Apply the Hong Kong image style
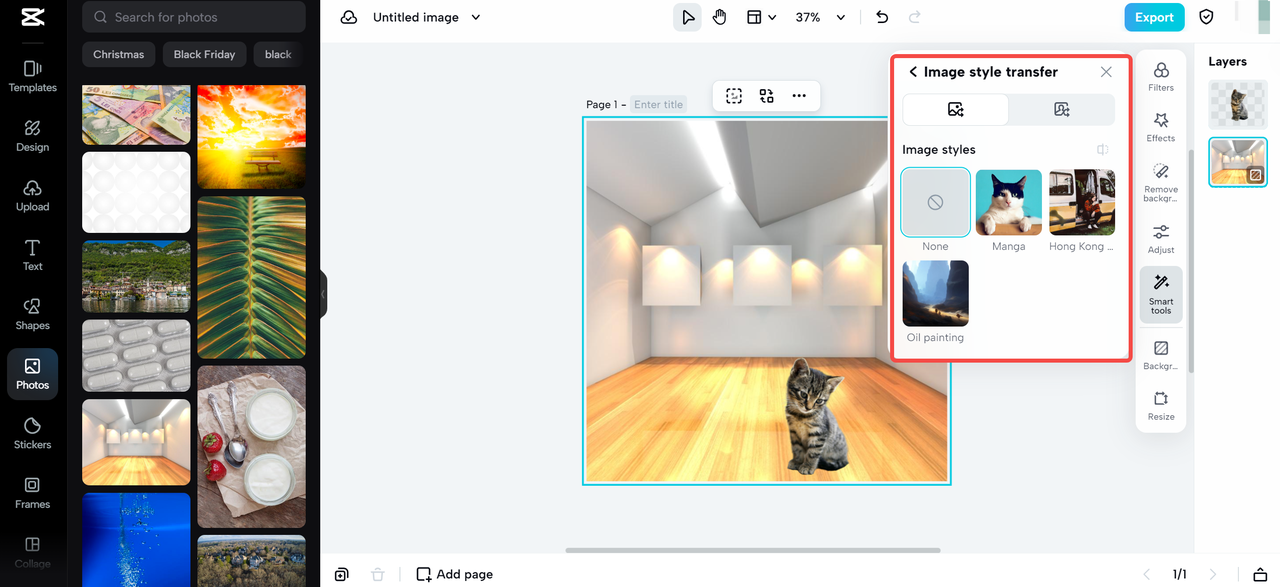 1082,202
